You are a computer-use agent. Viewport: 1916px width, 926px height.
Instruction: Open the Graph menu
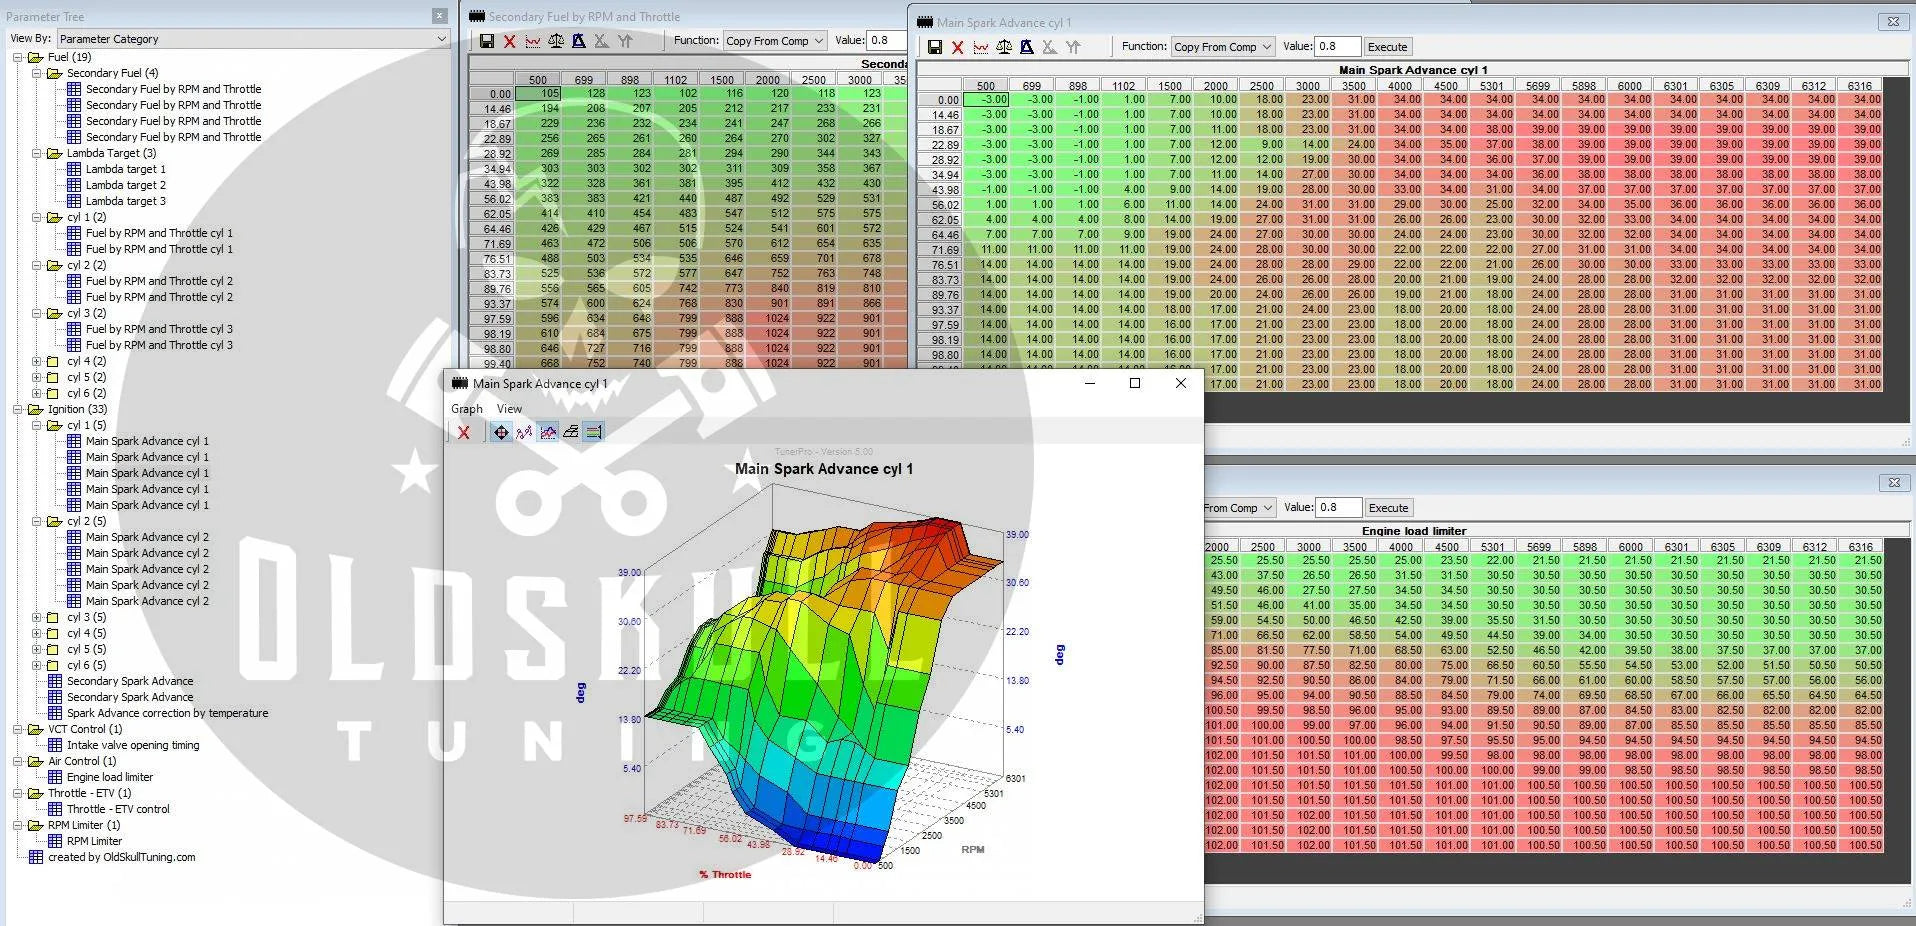tap(466, 409)
